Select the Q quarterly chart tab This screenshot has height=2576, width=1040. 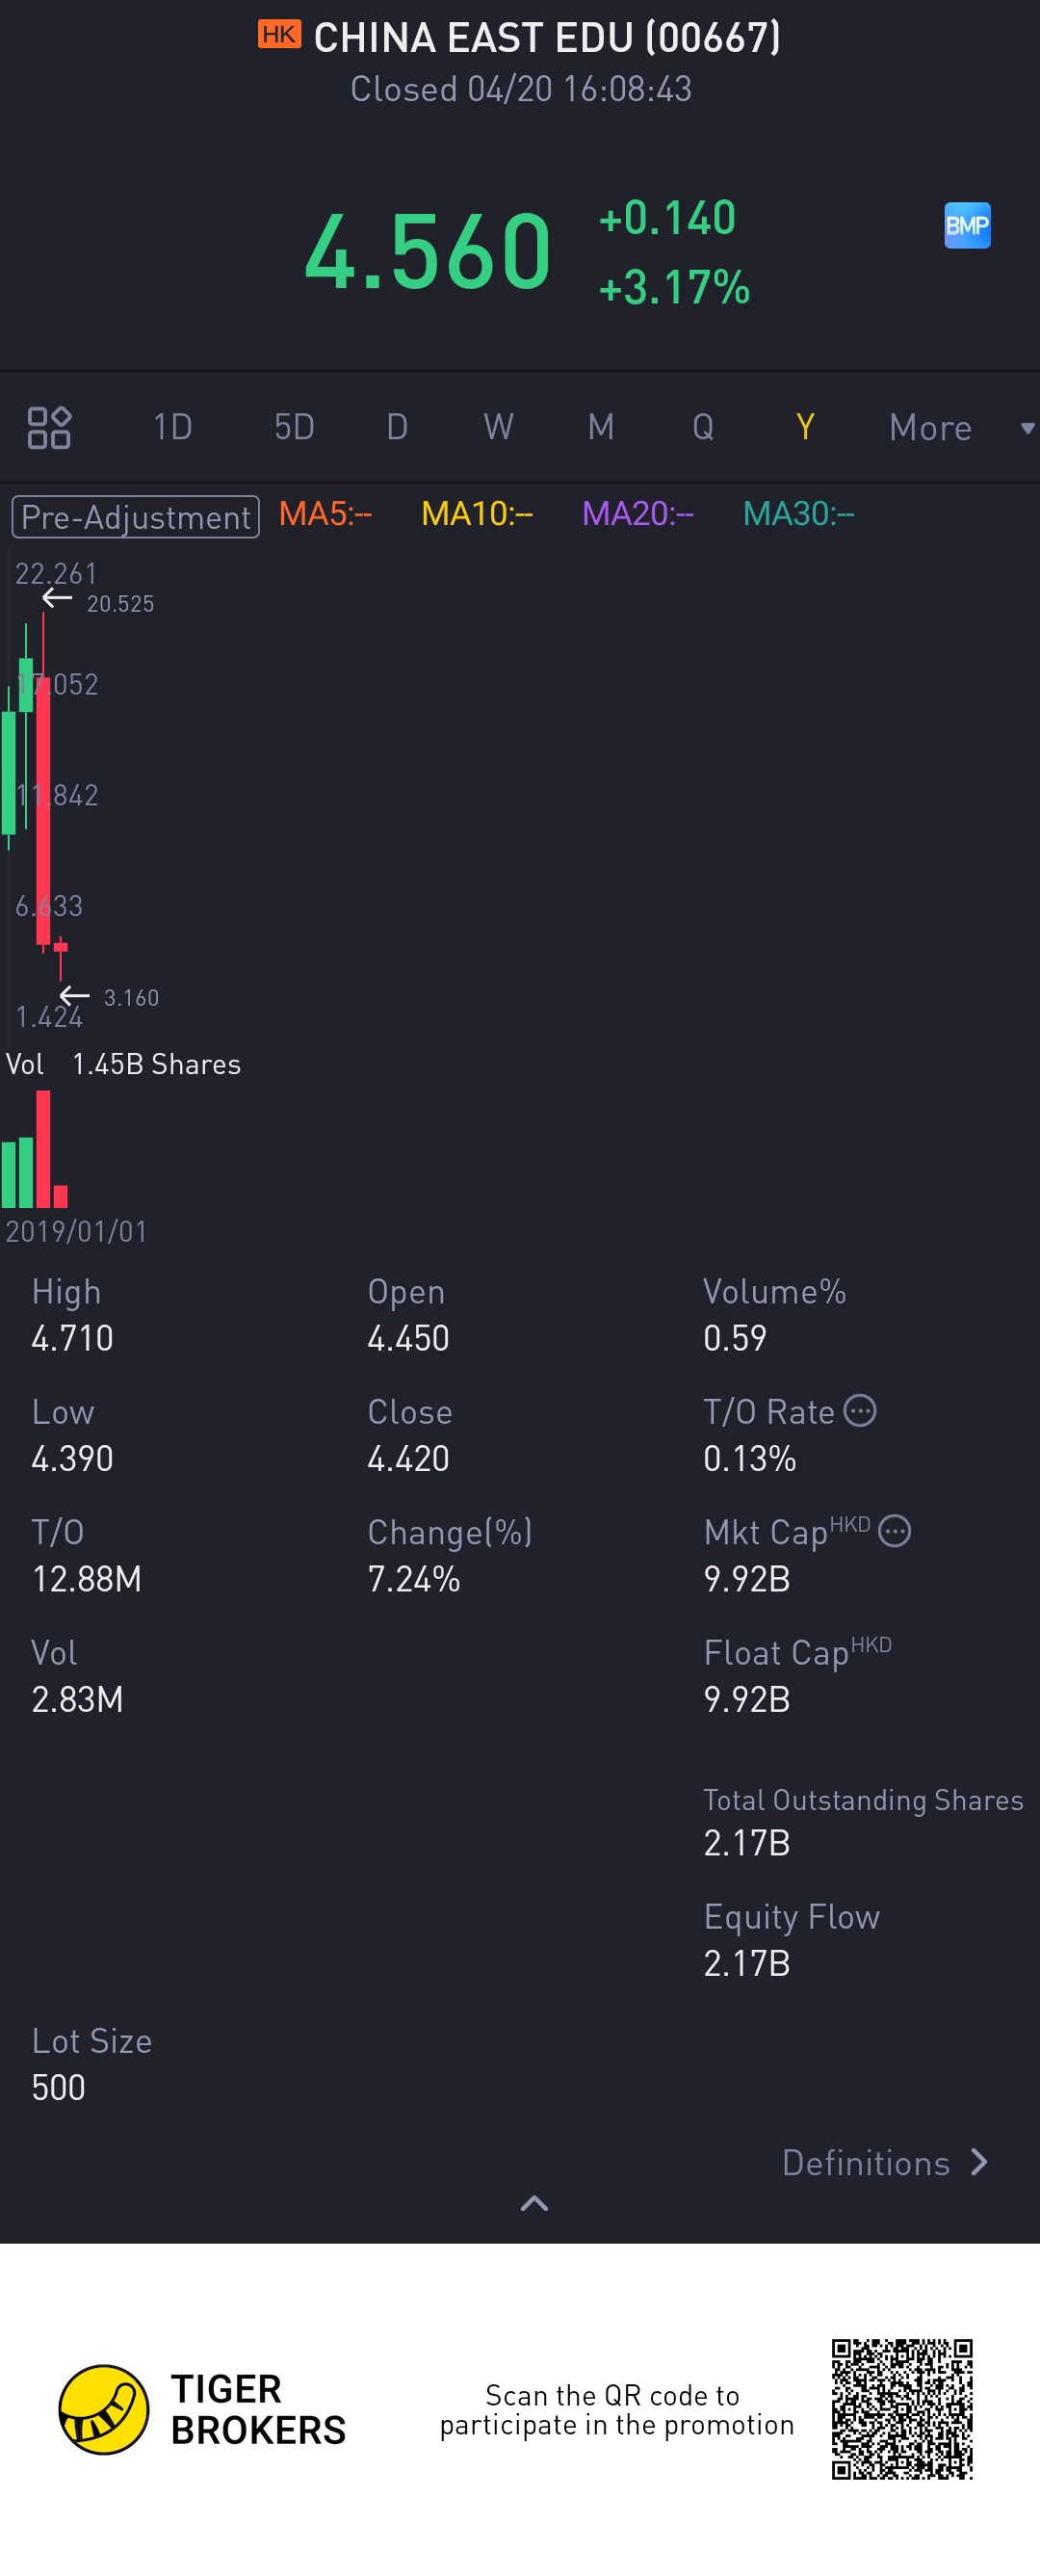tap(703, 428)
